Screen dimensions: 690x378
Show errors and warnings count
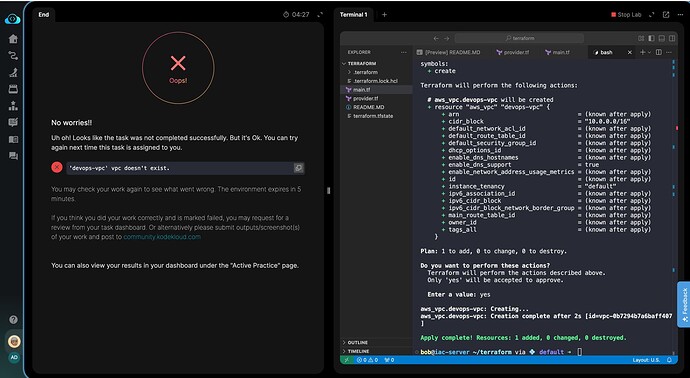367,360
